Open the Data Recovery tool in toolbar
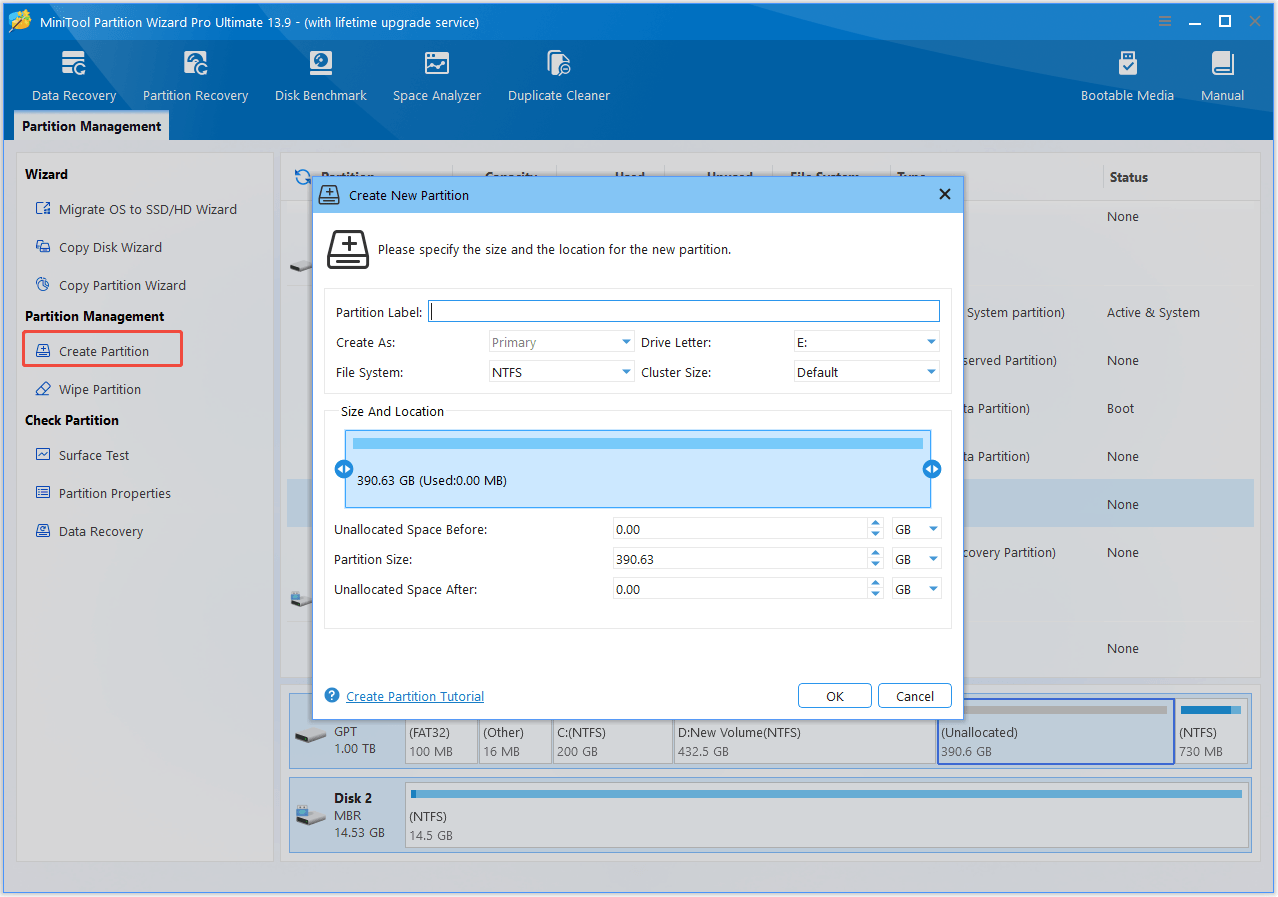 point(74,76)
